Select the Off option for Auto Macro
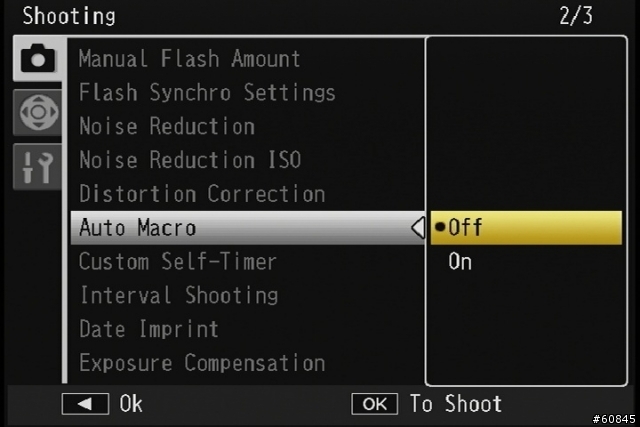The height and width of the screenshot is (427, 640). click(x=526, y=227)
